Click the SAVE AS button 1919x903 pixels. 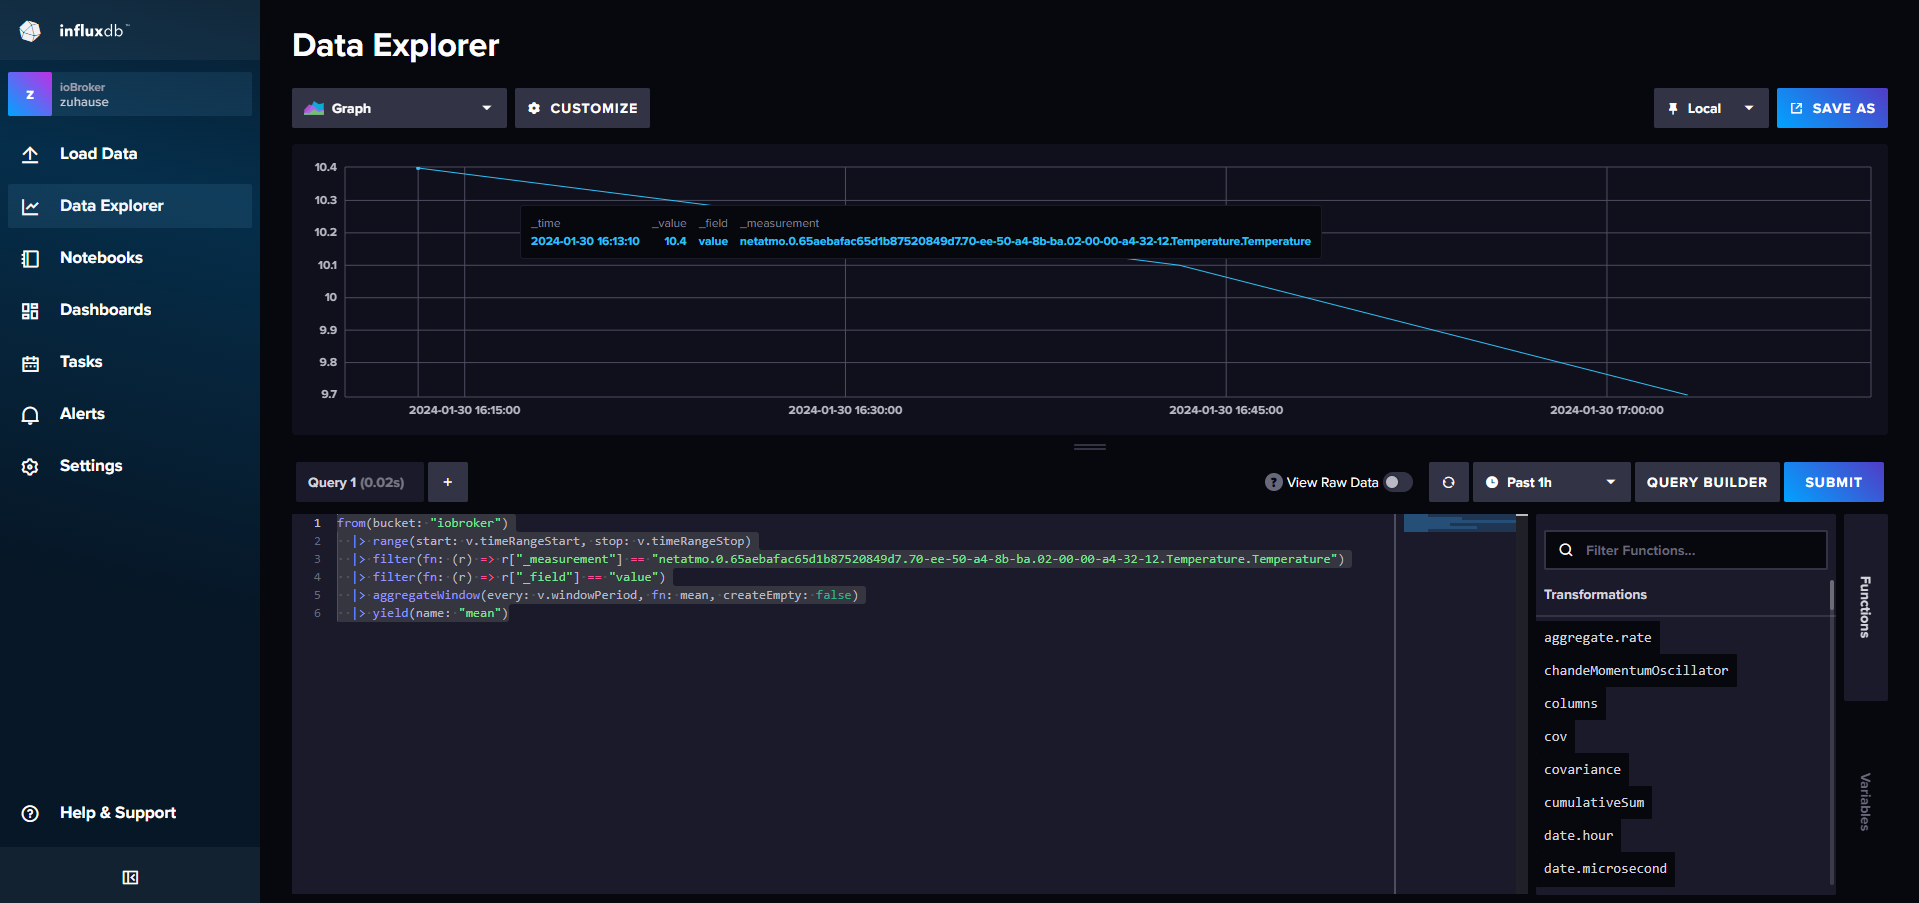[x=1832, y=108]
